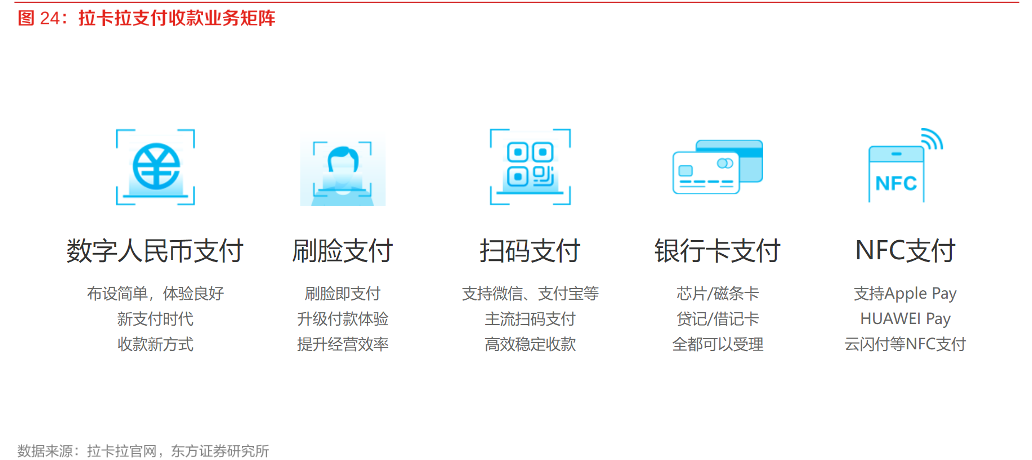The height and width of the screenshot is (460, 1032).
Task: Click the text 新支付时代
Action: pos(155,319)
